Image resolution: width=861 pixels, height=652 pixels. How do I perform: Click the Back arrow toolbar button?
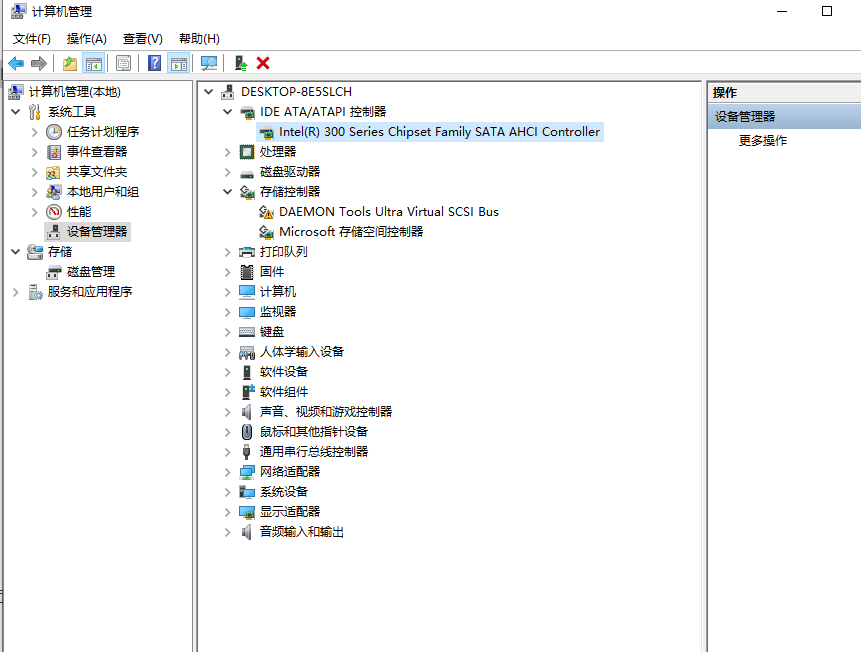click(x=16, y=63)
